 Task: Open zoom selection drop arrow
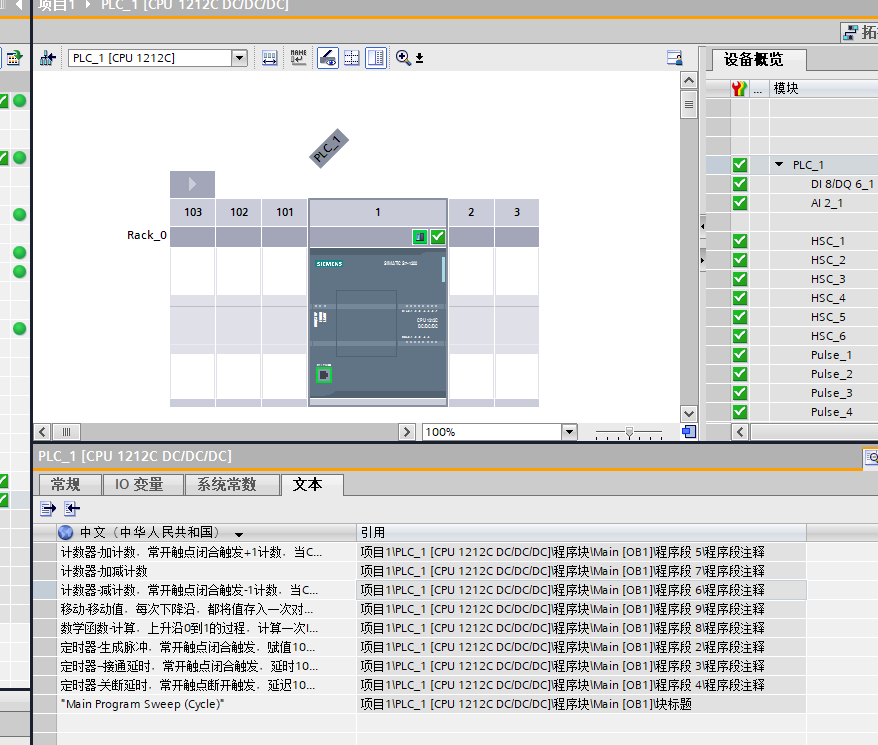(x=419, y=58)
